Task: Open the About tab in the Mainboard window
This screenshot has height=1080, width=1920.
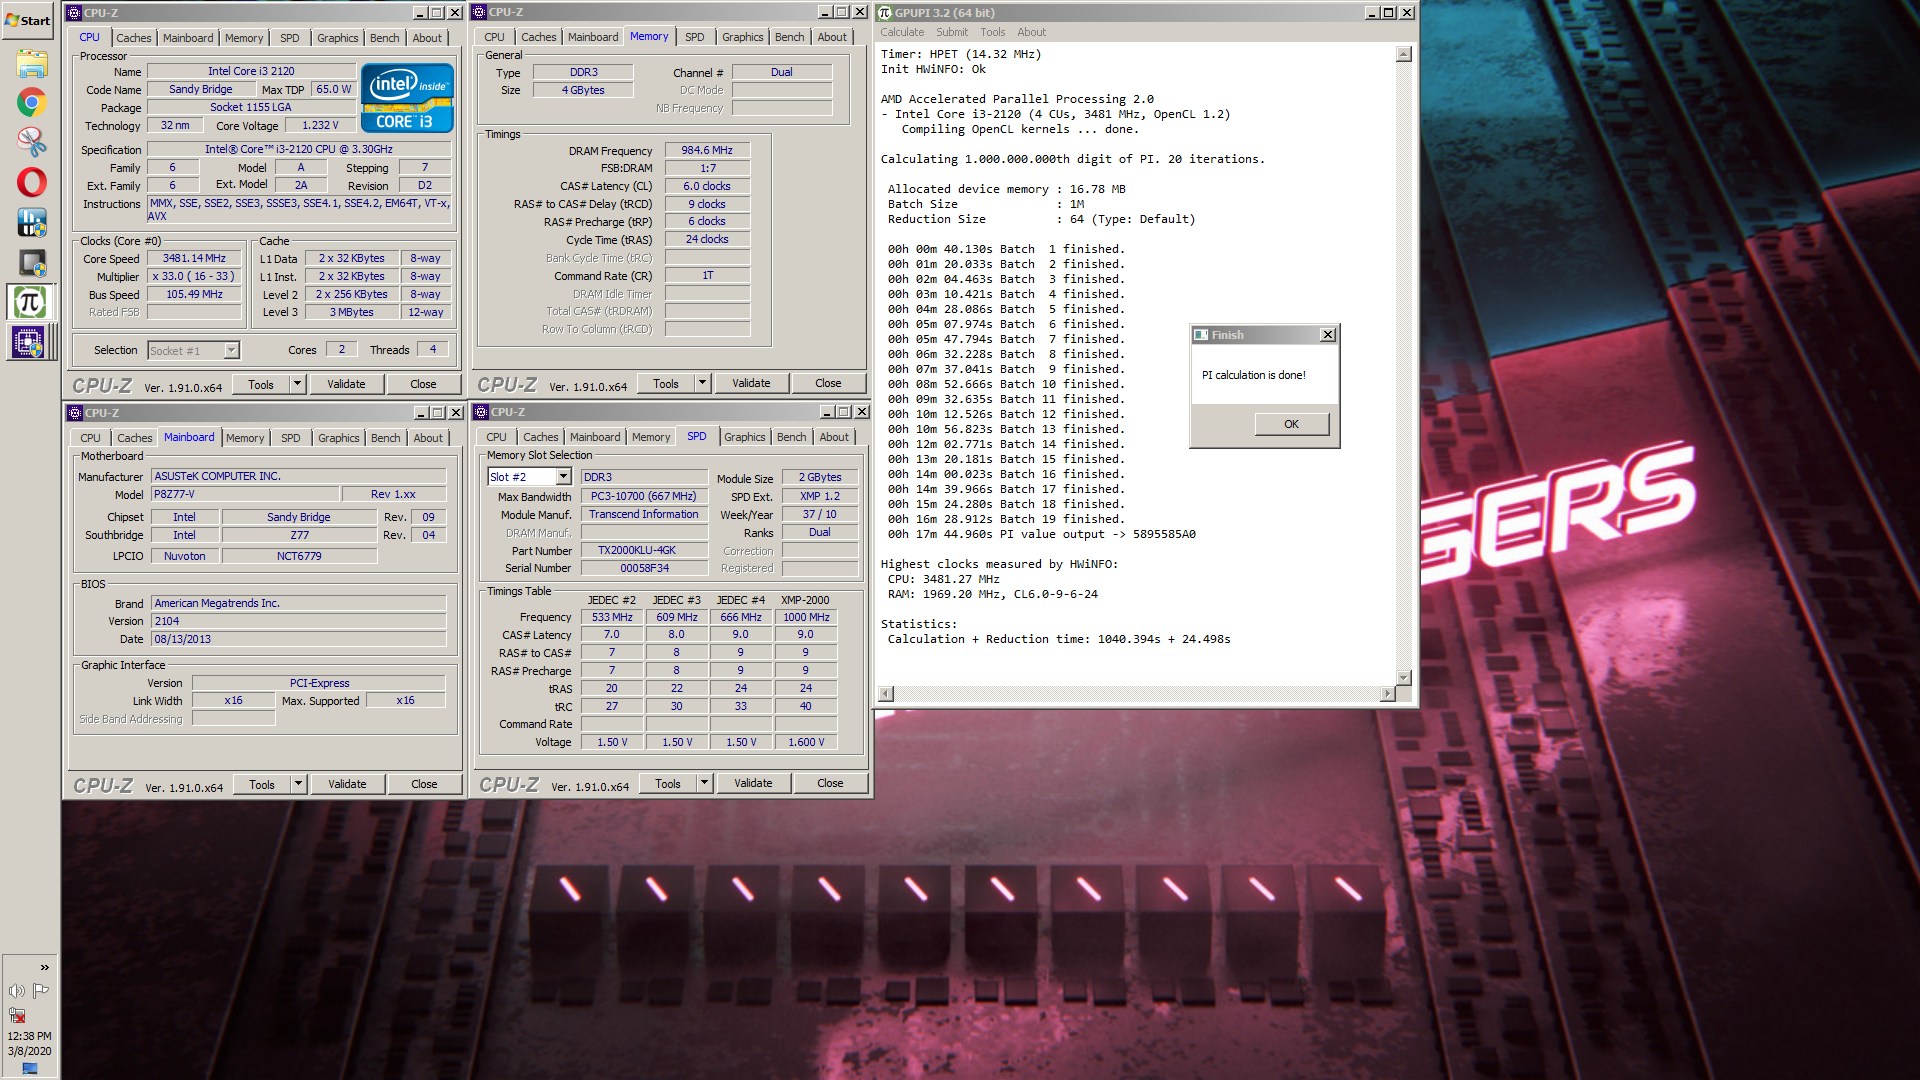Action: [428, 438]
